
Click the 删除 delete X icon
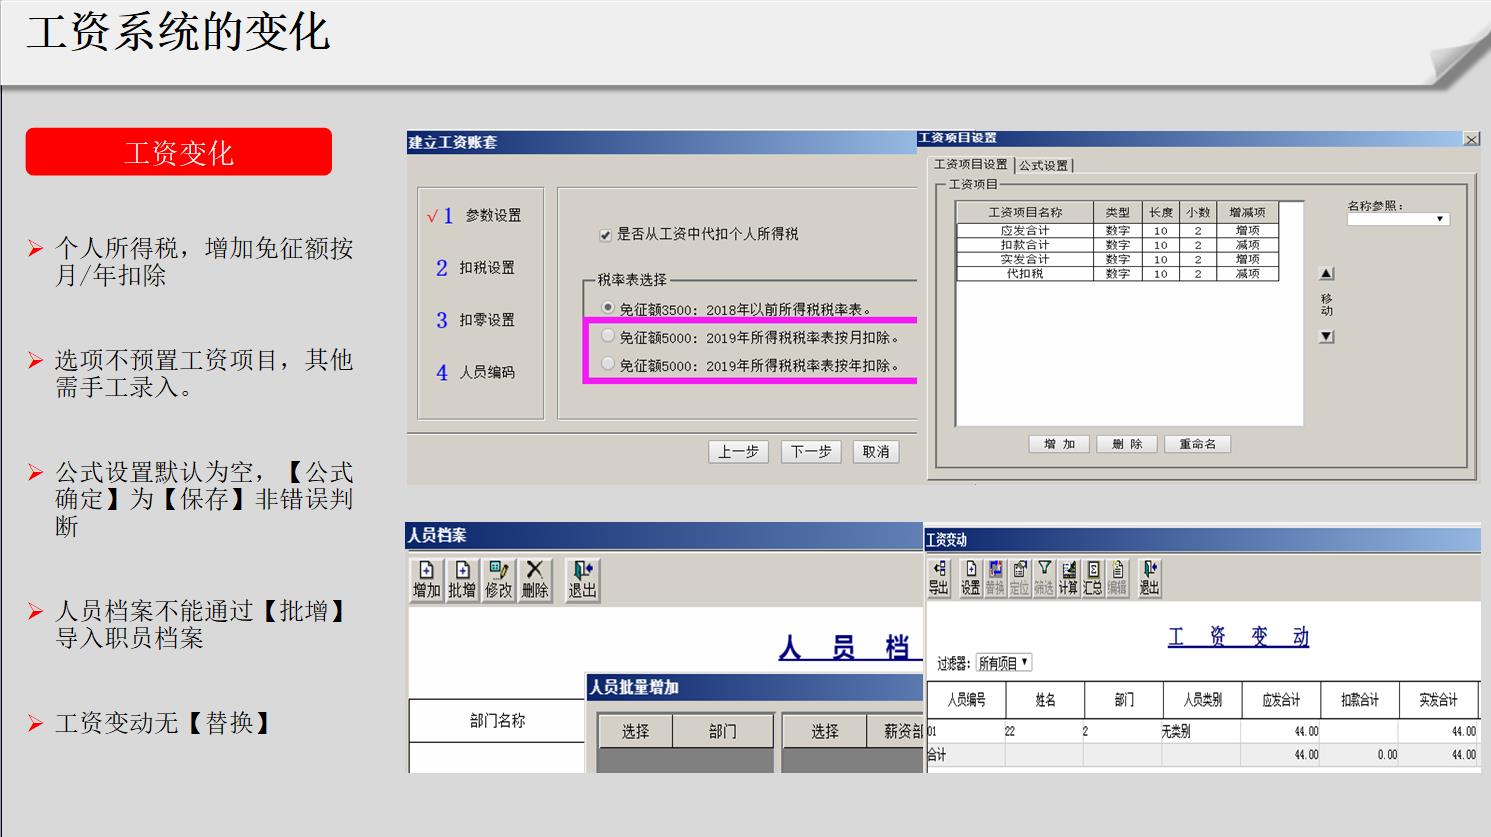pyautogui.click(x=535, y=579)
